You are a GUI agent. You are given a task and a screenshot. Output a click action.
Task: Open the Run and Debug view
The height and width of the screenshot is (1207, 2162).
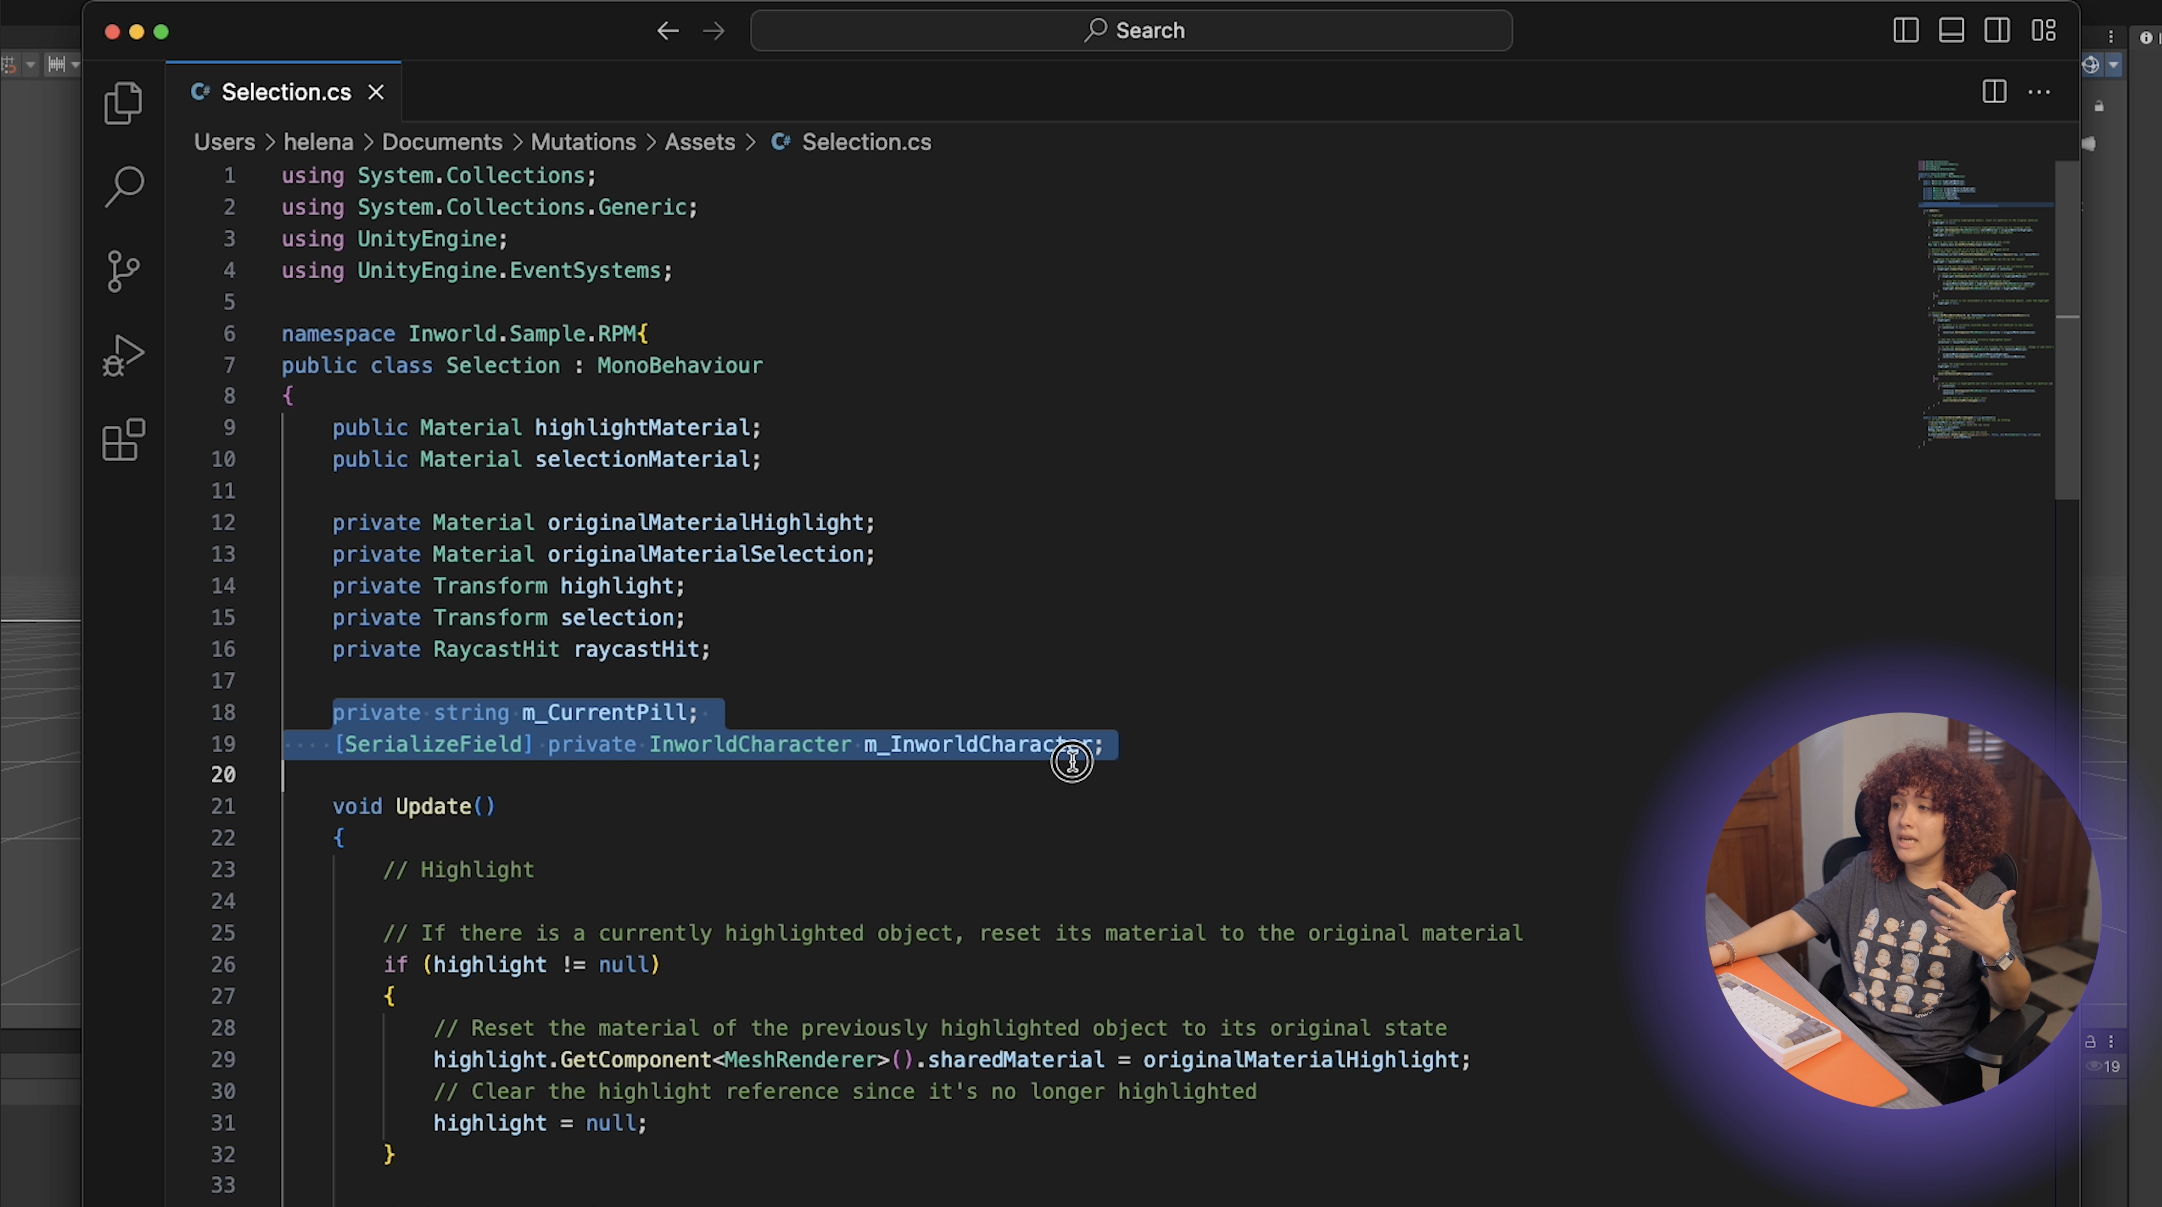[123, 355]
